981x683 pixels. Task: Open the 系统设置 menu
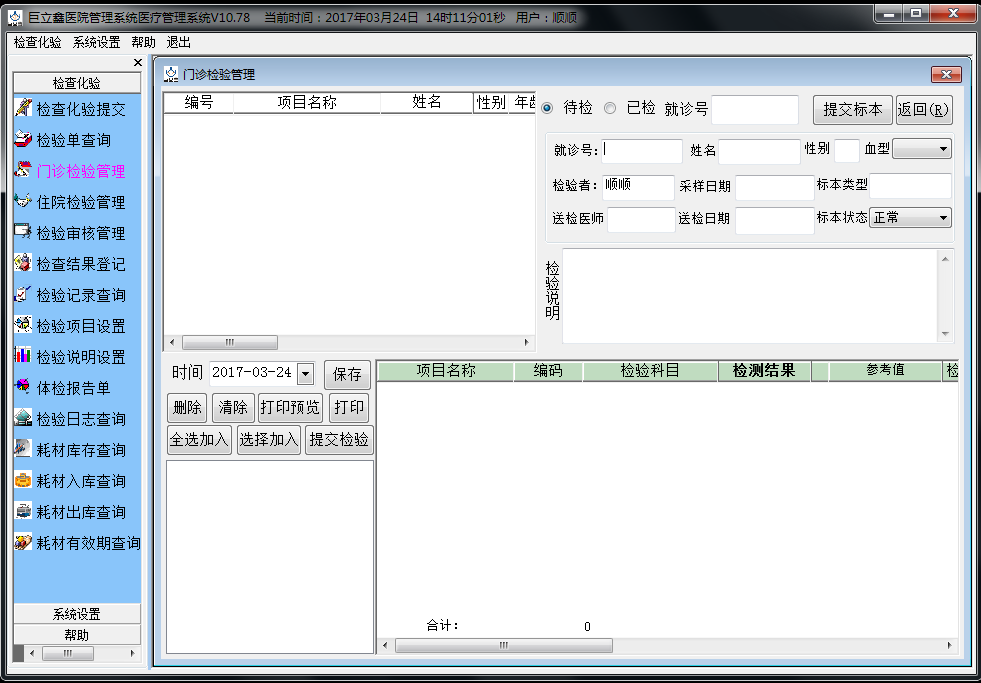(96, 42)
